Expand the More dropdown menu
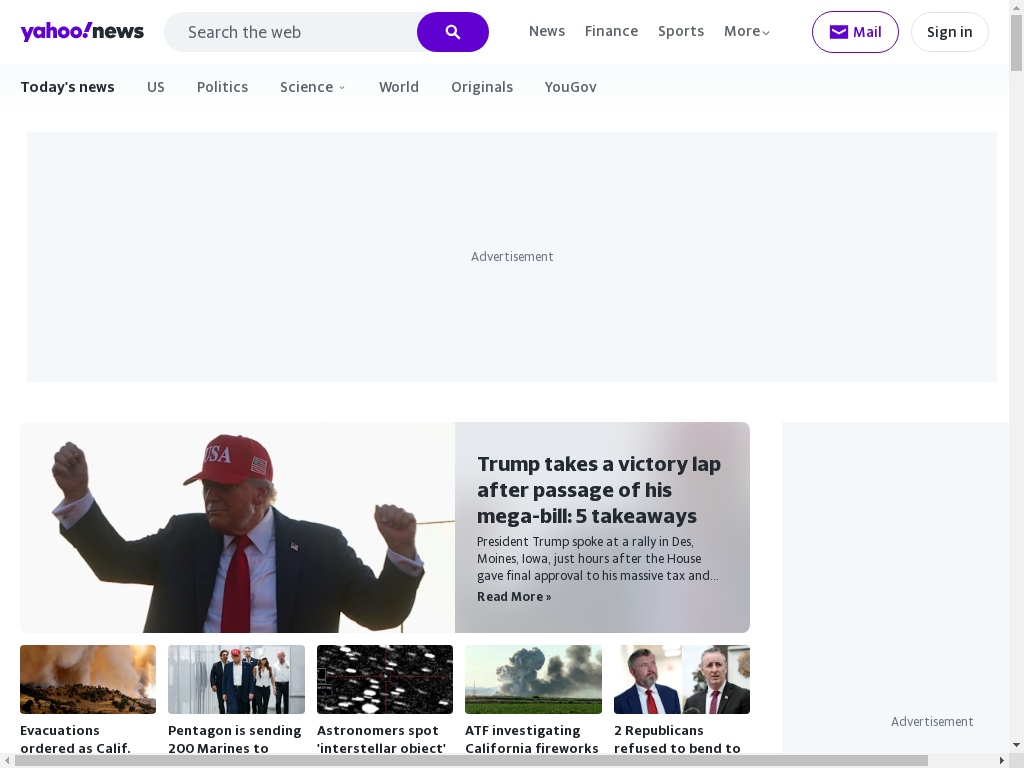This screenshot has height=768, width=1024. 746,31
